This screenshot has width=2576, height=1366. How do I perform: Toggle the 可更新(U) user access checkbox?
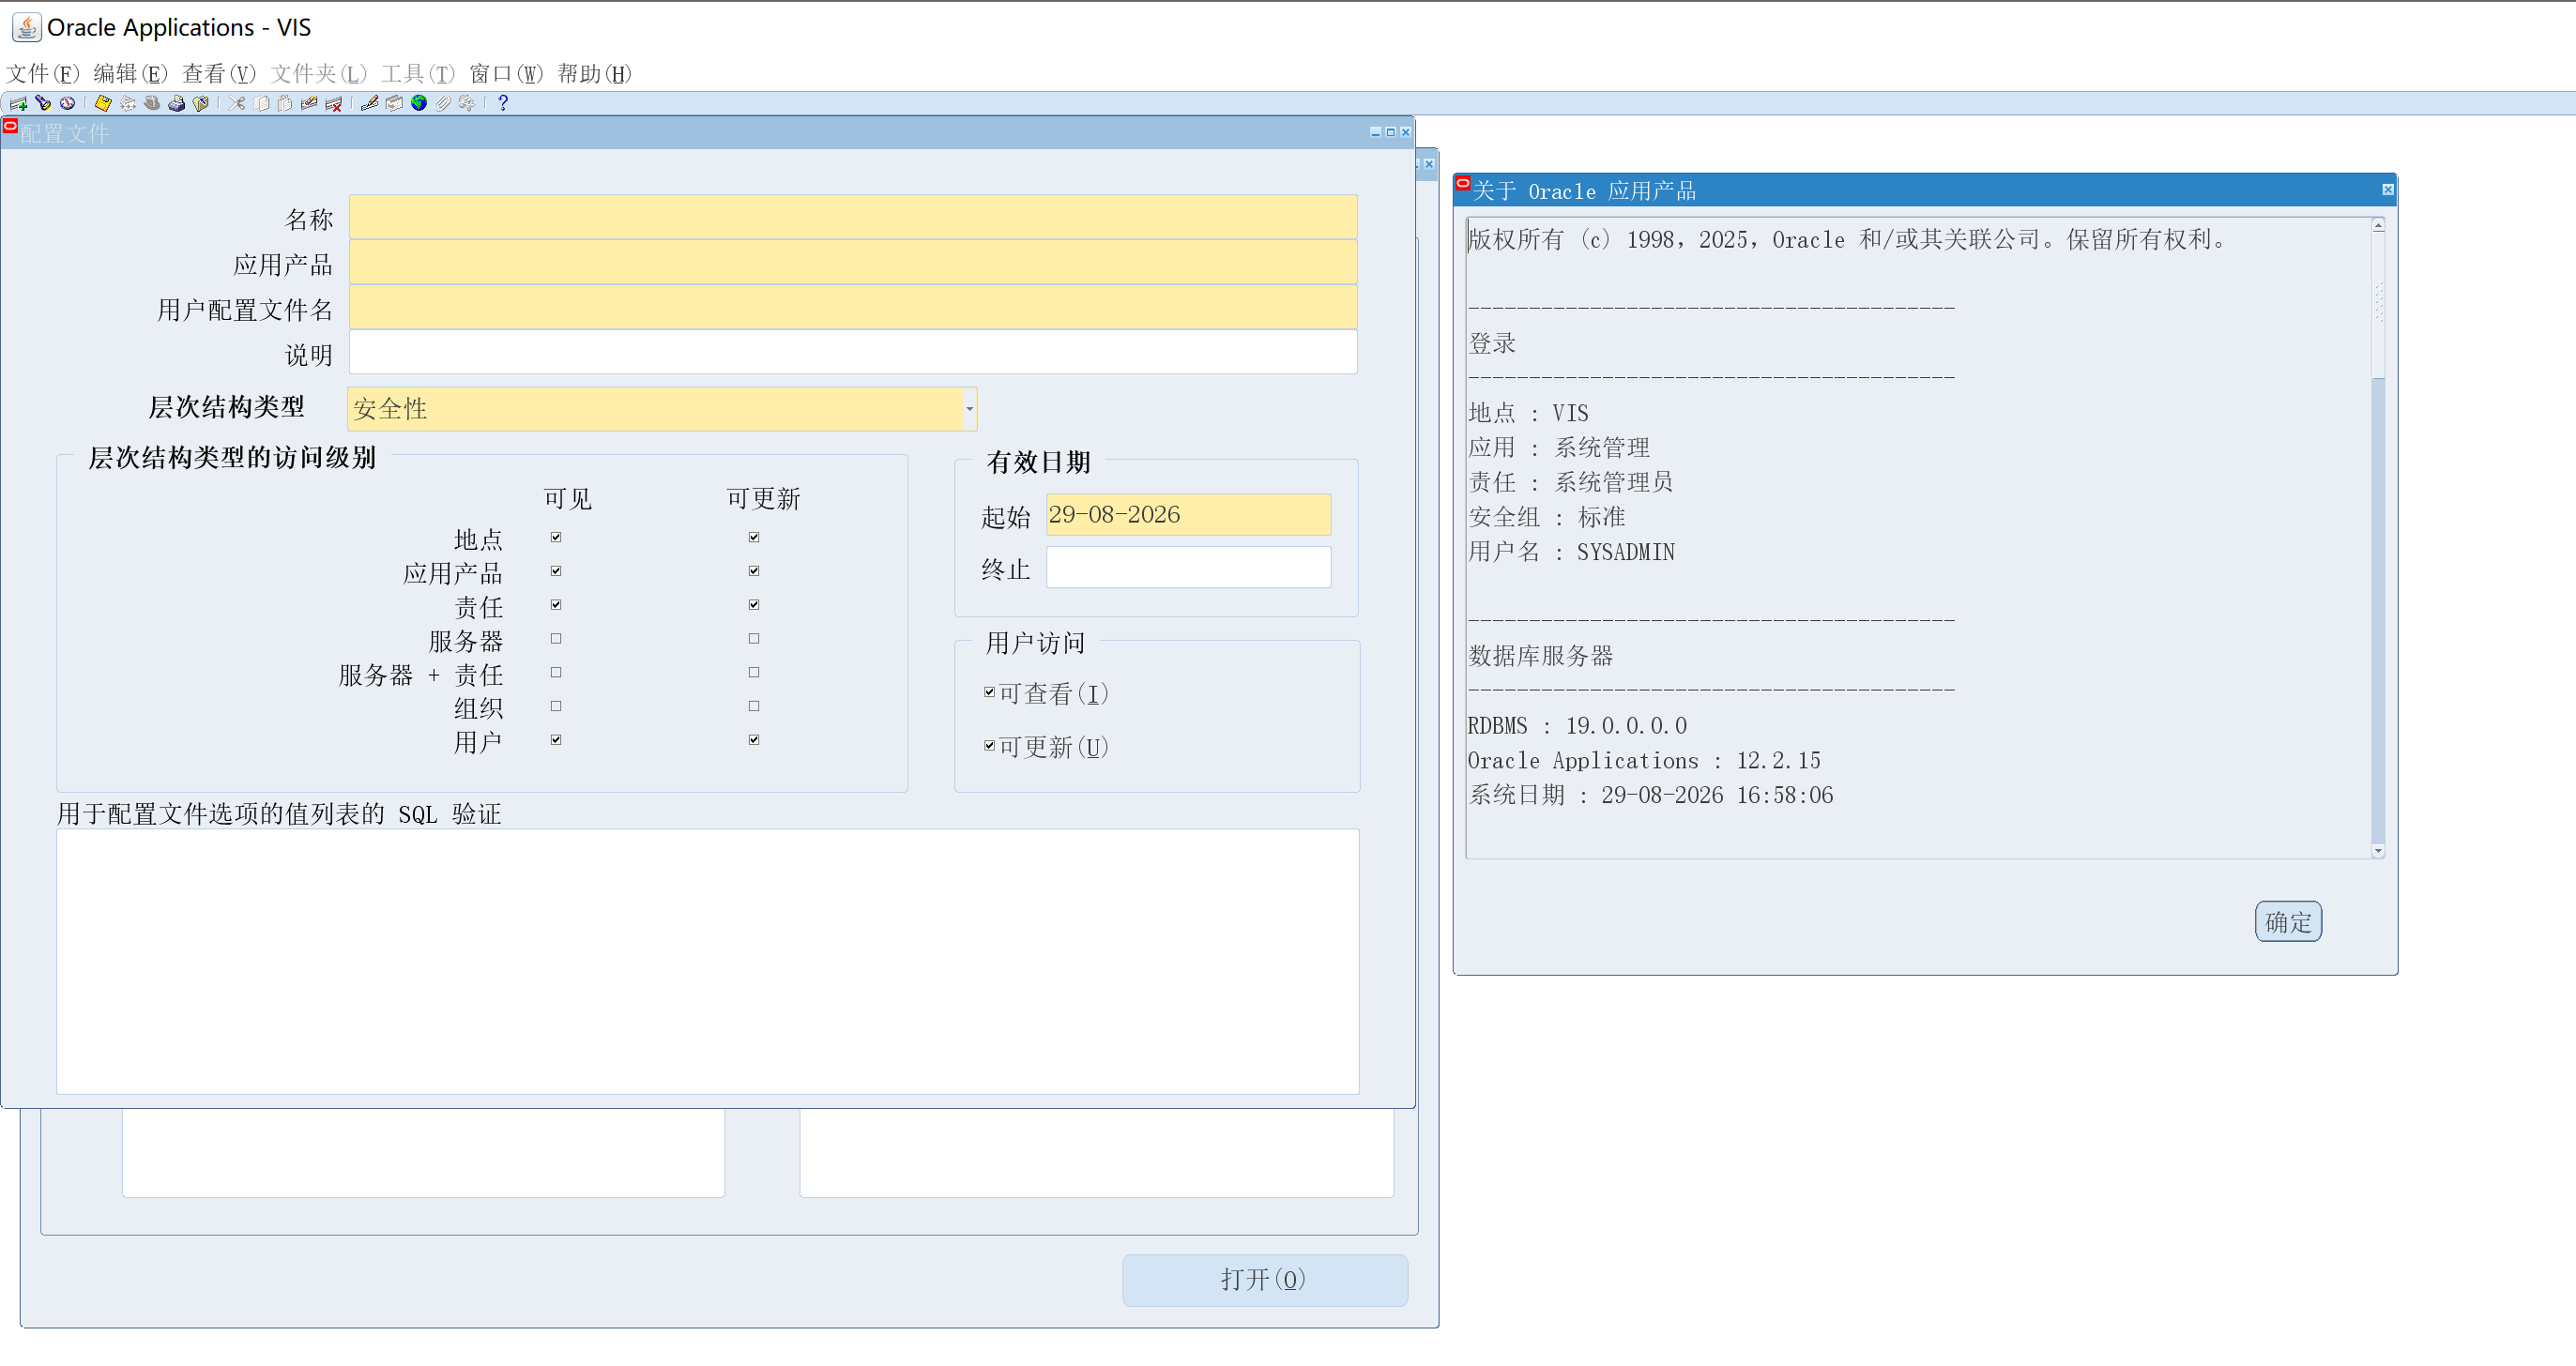tap(989, 746)
